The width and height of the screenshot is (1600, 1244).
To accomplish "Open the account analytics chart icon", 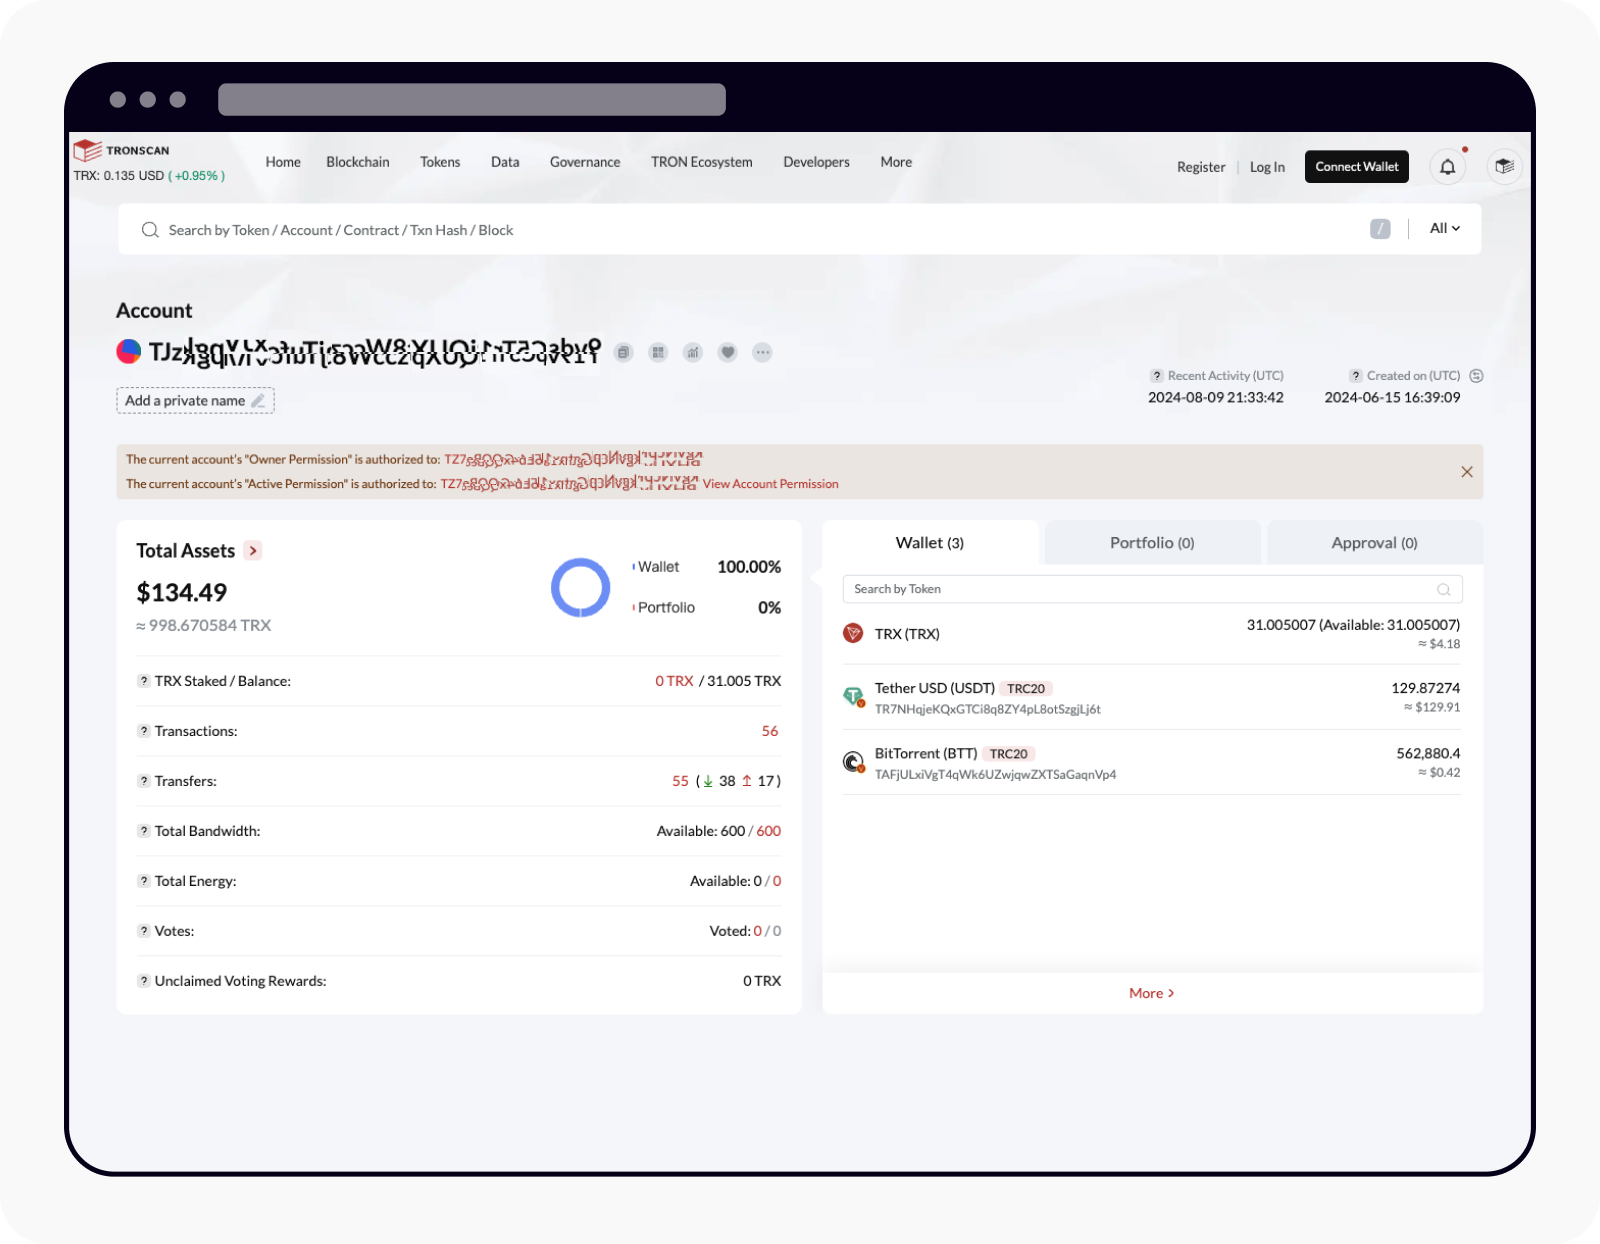I will click(x=693, y=352).
